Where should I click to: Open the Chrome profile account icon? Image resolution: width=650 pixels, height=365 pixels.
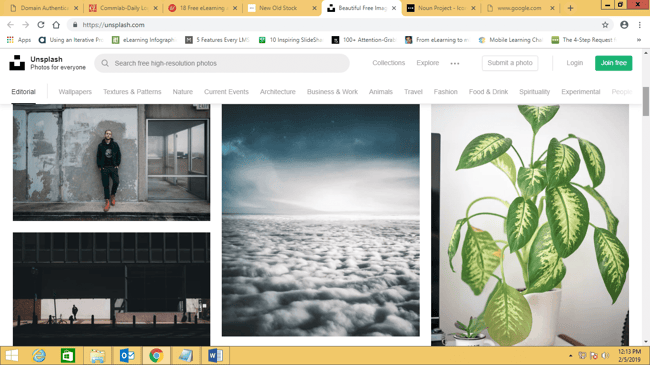click(624, 25)
